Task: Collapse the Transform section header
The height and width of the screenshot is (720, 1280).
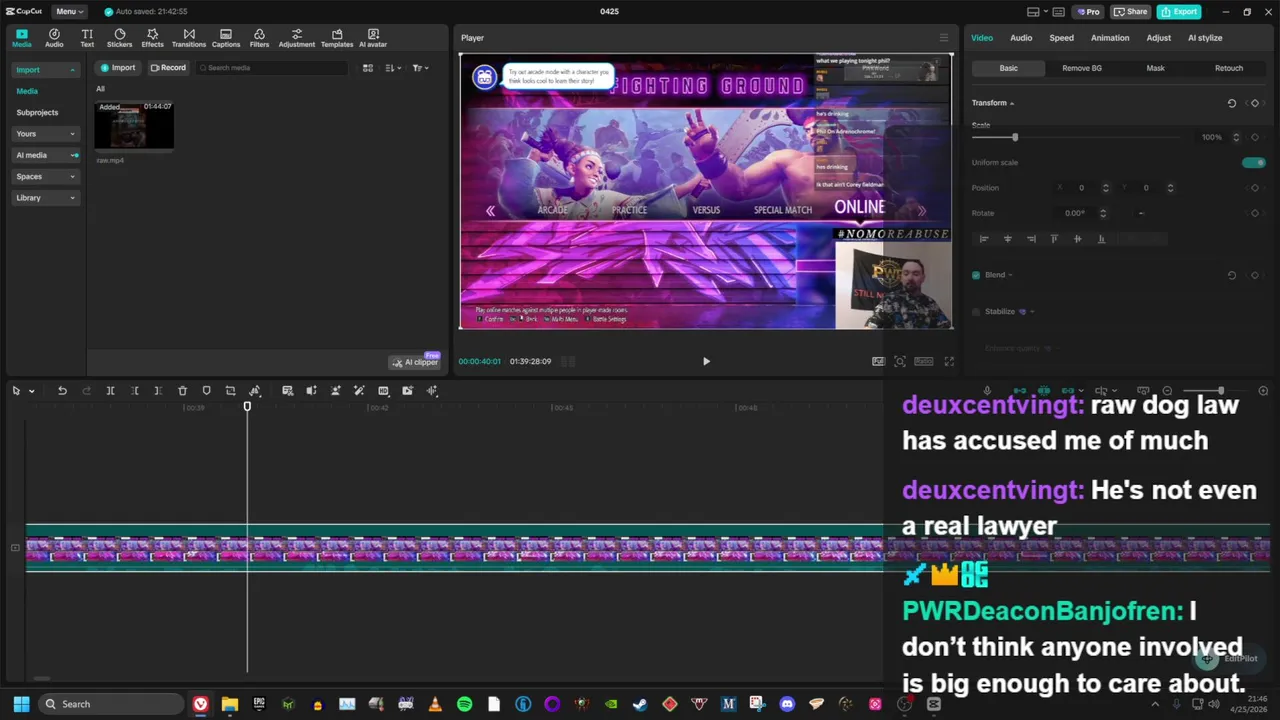Action: (993, 103)
